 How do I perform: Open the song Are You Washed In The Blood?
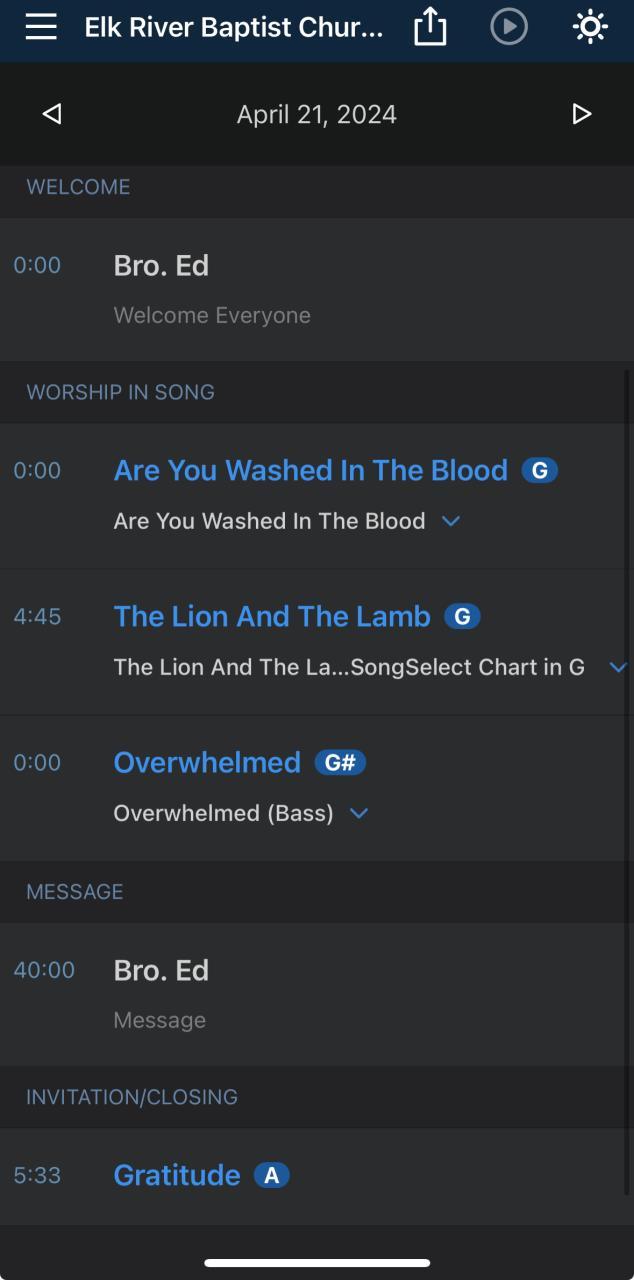pos(310,470)
